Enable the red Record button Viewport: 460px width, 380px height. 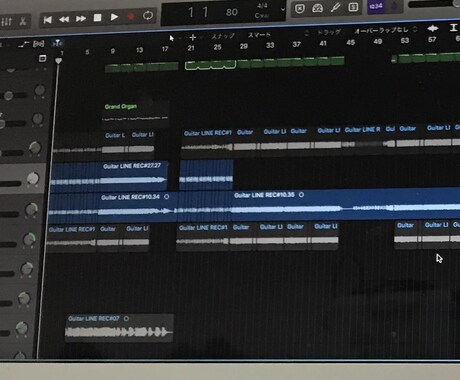(x=131, y=16)
